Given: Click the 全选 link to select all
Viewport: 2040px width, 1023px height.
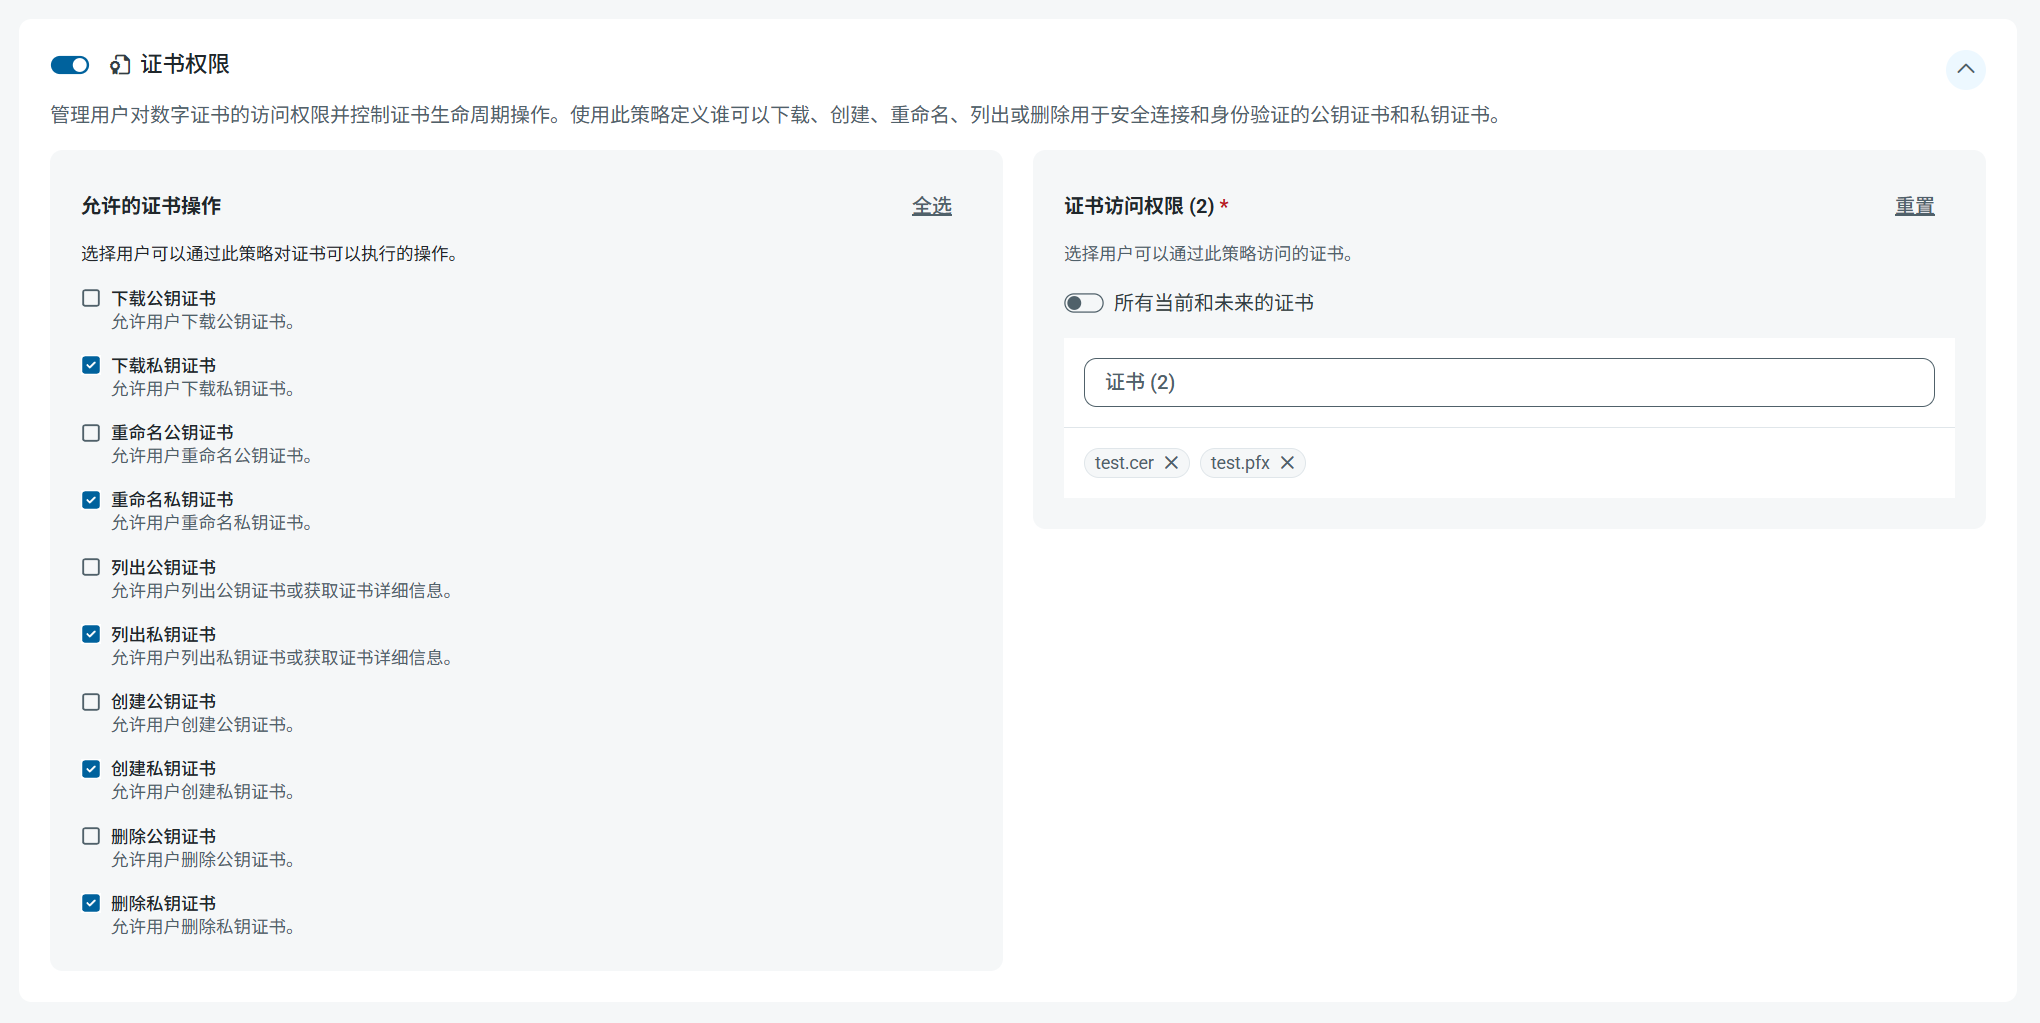Looking at the screenshot, I should (x=931, y=206).
